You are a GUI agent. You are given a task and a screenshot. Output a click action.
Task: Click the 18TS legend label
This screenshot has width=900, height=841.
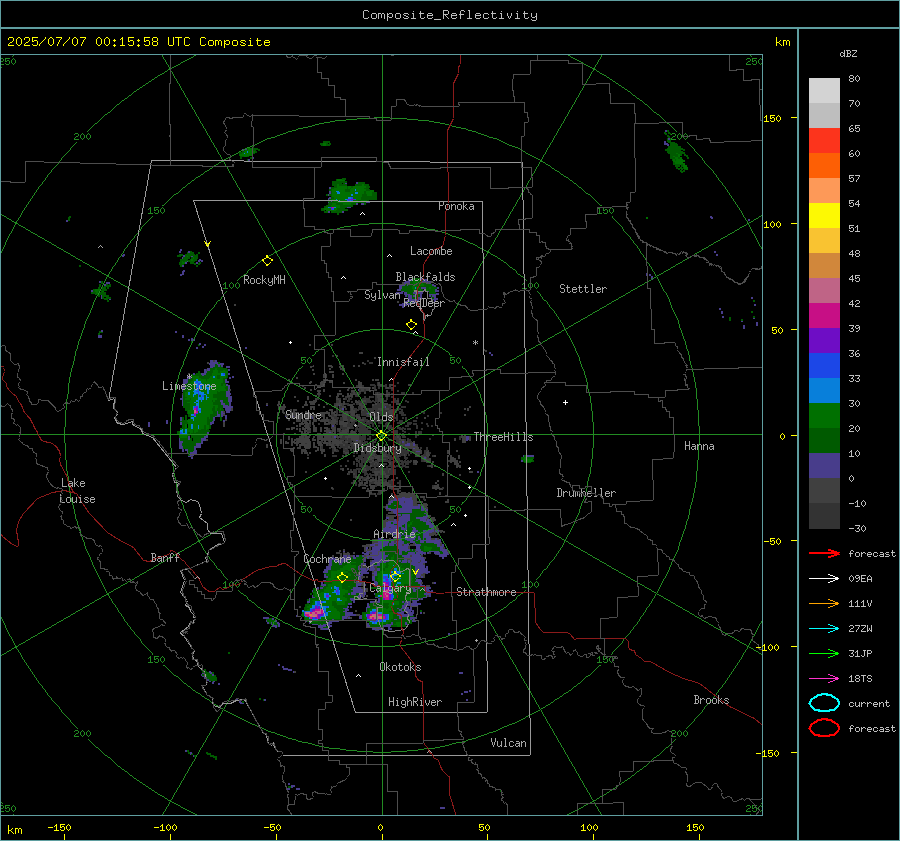[x=860, y=679]
